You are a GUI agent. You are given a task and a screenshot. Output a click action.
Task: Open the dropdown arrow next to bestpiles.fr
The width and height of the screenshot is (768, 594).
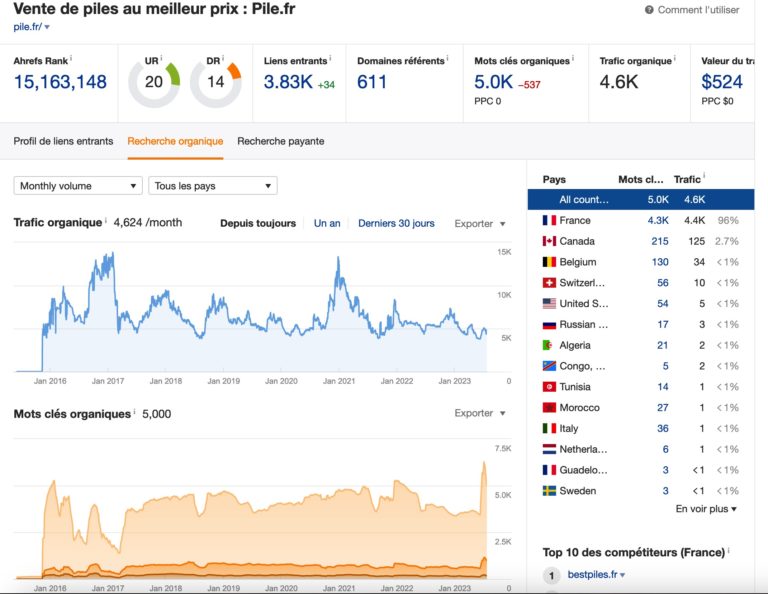623,575
